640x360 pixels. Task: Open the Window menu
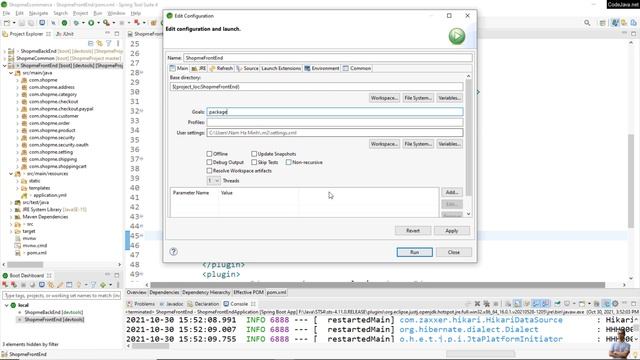pos(116,13)
